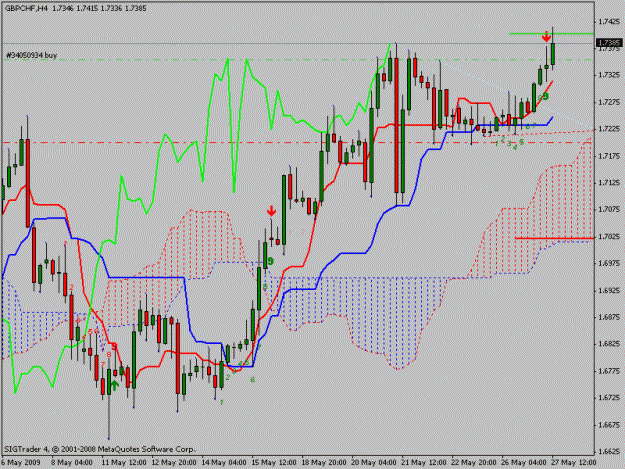Image resolution: width=625 pixels, height=469 pixels.
Task: Click the 1.6825 price axis label
Action: (x=609, y=343)
